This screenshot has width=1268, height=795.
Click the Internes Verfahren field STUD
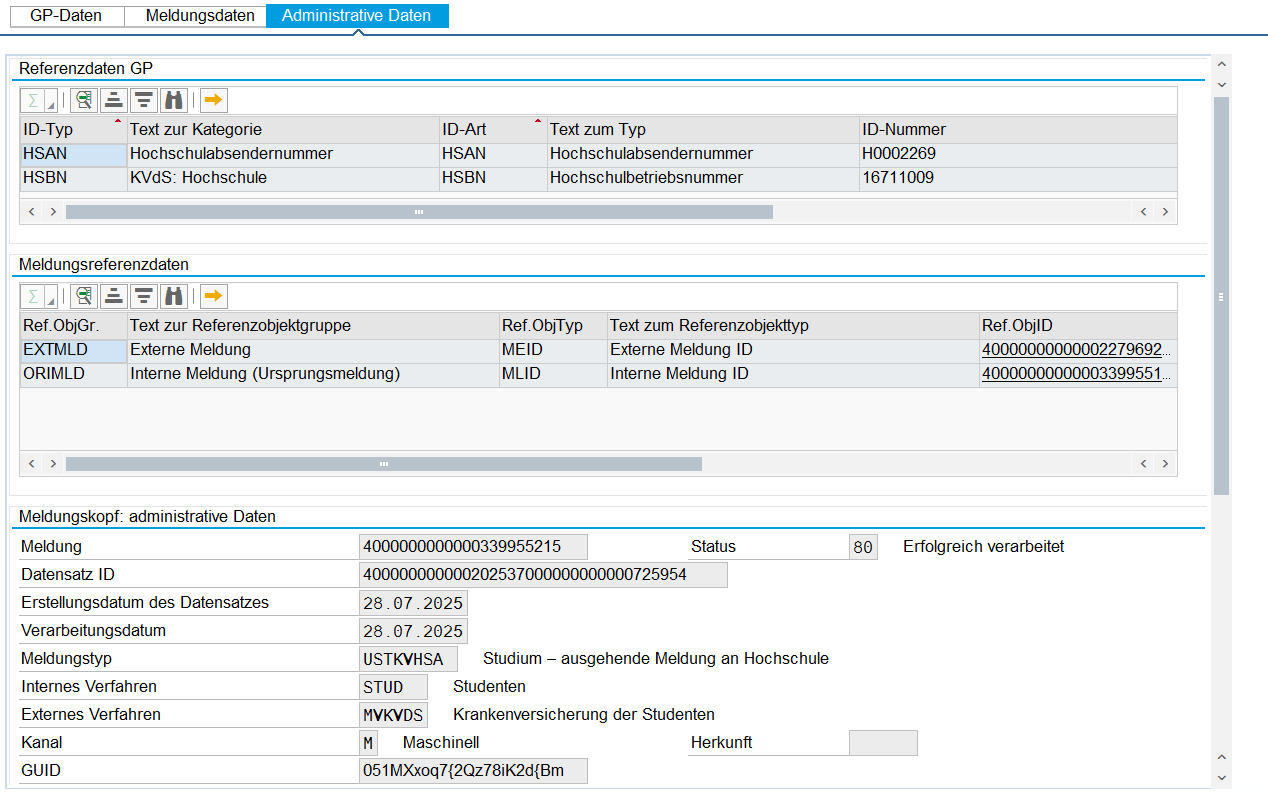(393, 687)
